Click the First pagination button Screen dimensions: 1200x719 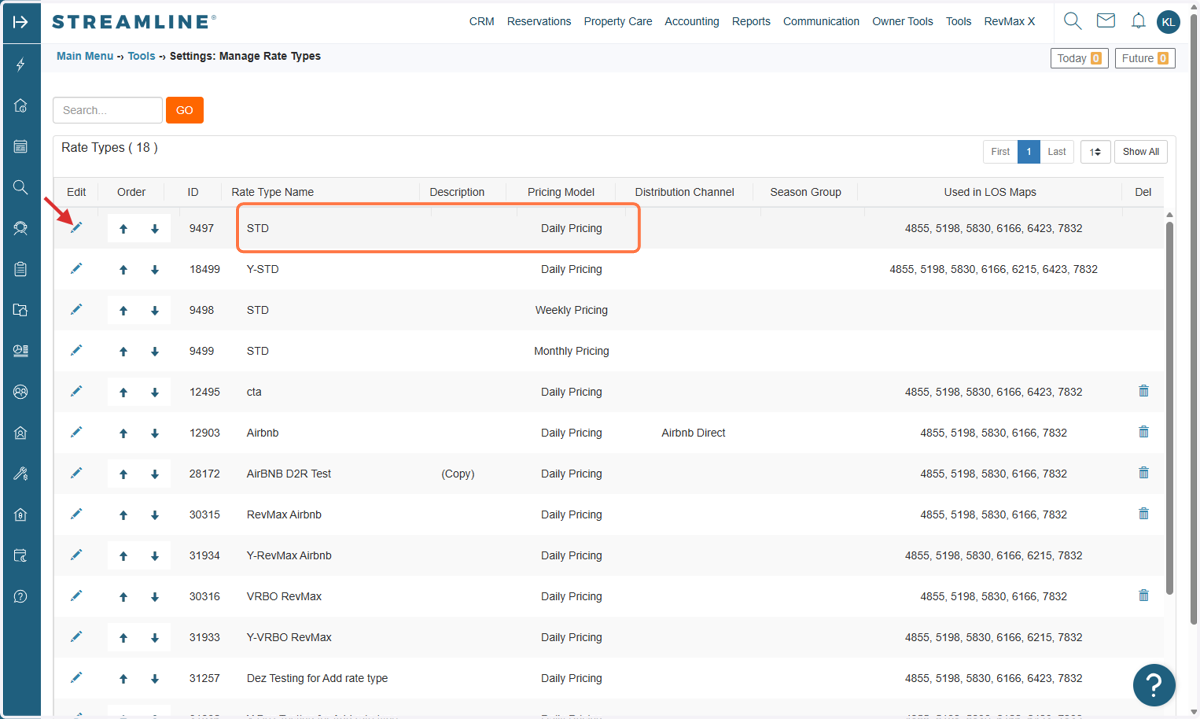click(1000, 152)
